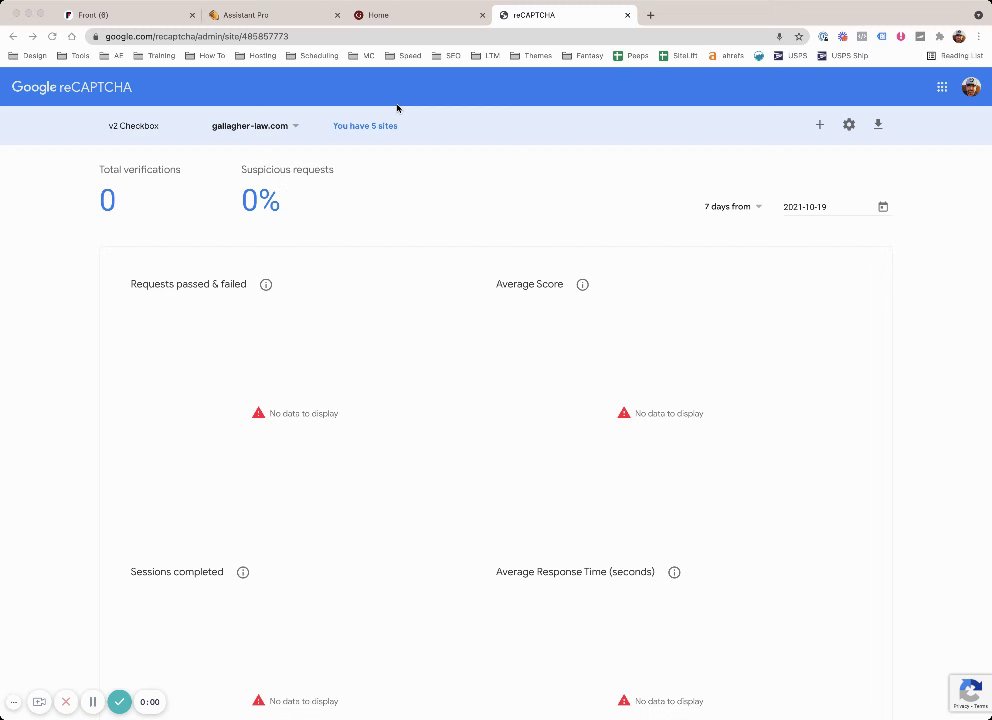Click the 'You have 5 sites' link
992x720 pixels.
click(x=365, y=126)
